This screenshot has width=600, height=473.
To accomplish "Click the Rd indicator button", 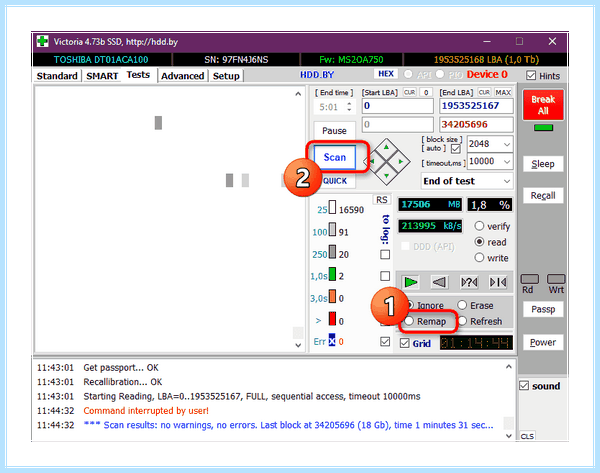I will pyautogui.click(x=530, y=279).
